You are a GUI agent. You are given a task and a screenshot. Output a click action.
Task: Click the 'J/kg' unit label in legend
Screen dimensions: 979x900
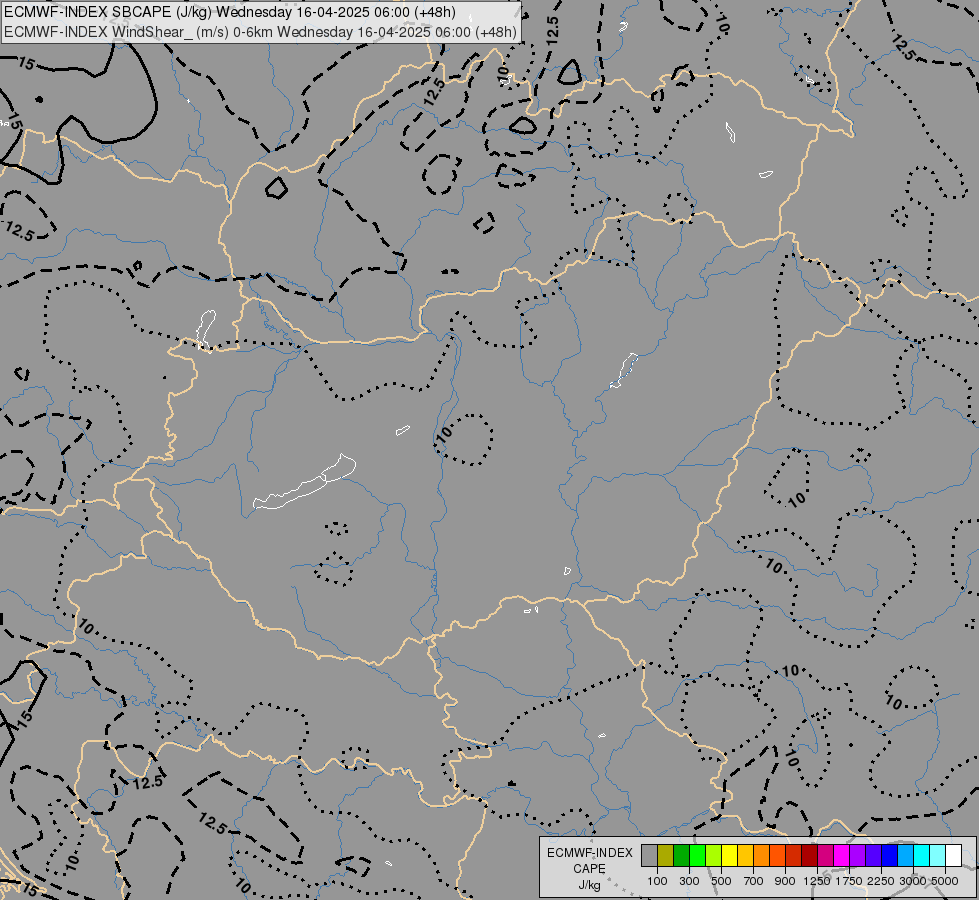point(589,885)
